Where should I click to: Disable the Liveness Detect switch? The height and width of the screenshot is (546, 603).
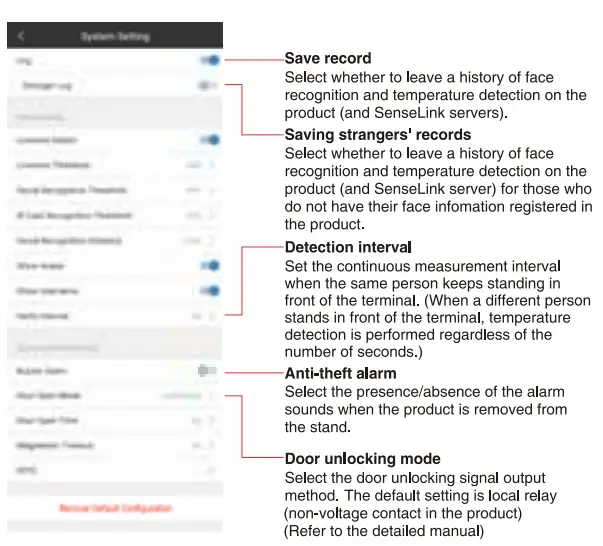pos(208,141)
